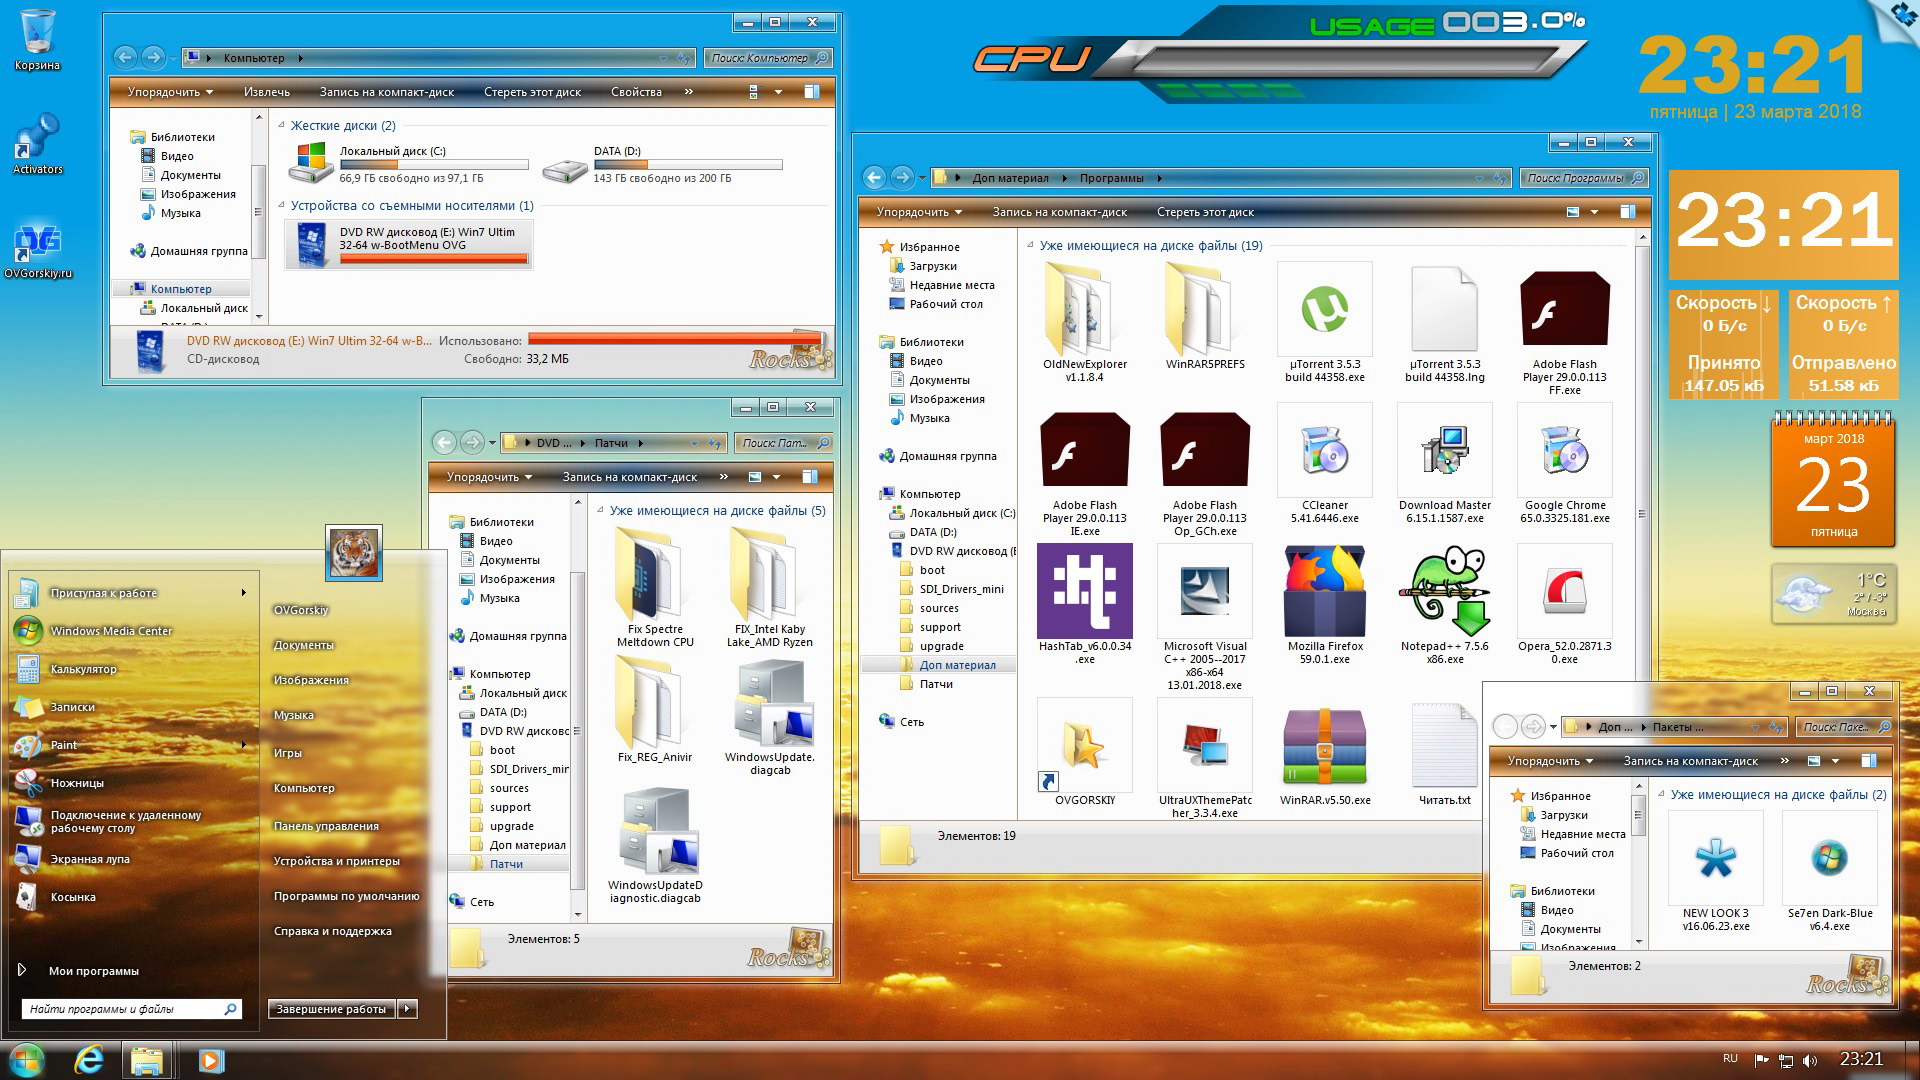Open the WinRAR v5.50 installer icon

[1324, 748]
